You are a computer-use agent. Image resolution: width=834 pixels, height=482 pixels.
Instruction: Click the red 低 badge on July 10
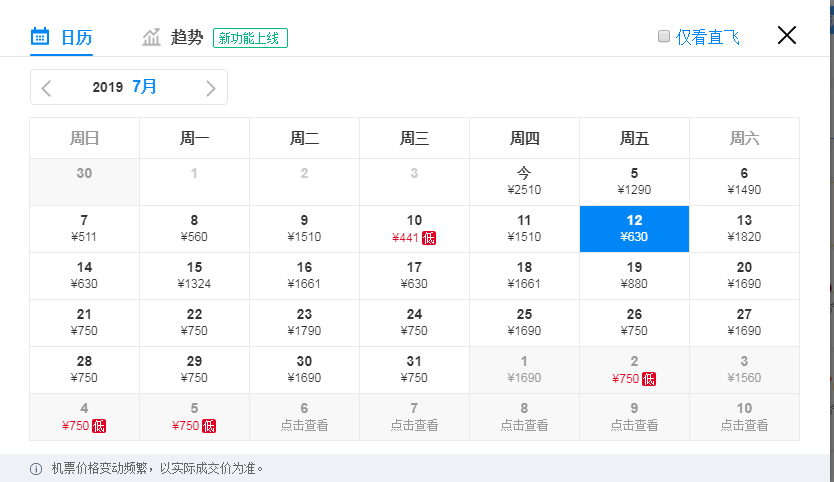tap(429, 237)
